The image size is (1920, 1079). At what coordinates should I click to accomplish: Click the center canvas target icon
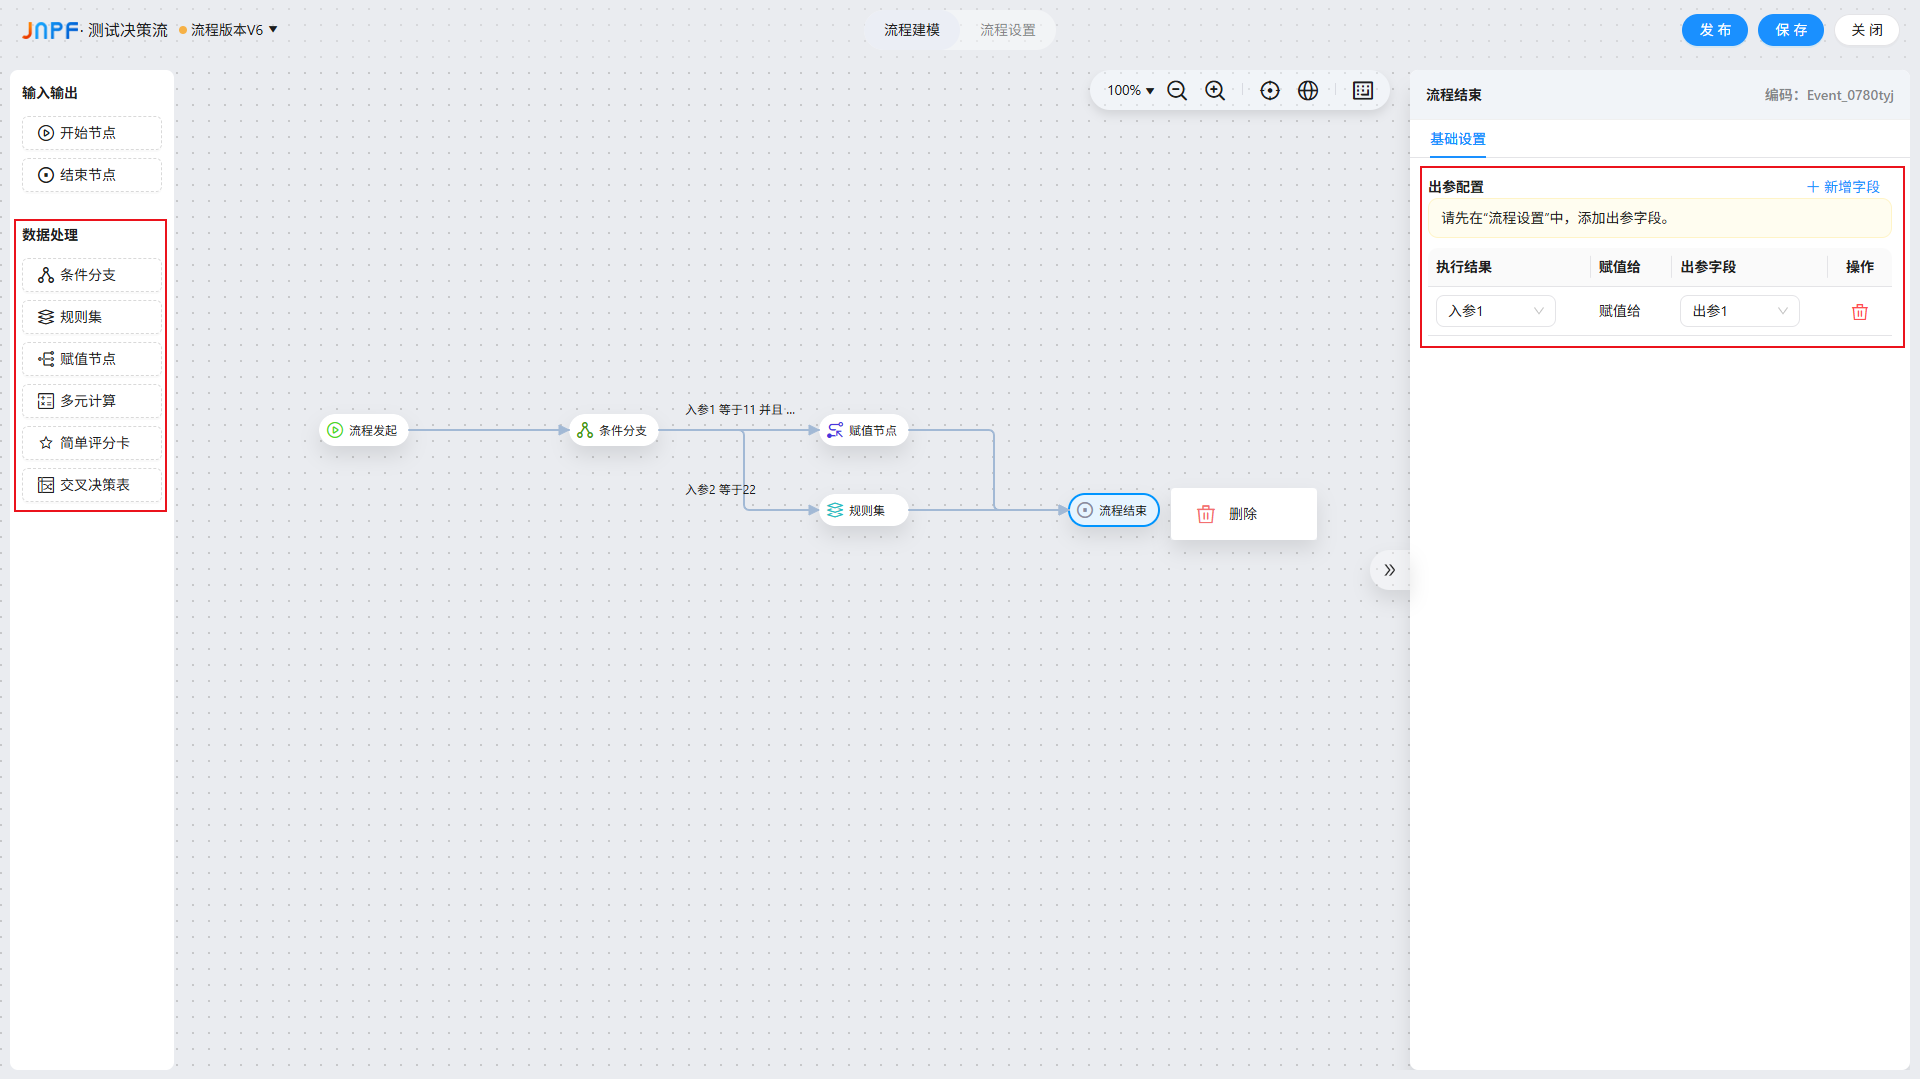(x=1270, y=91)
